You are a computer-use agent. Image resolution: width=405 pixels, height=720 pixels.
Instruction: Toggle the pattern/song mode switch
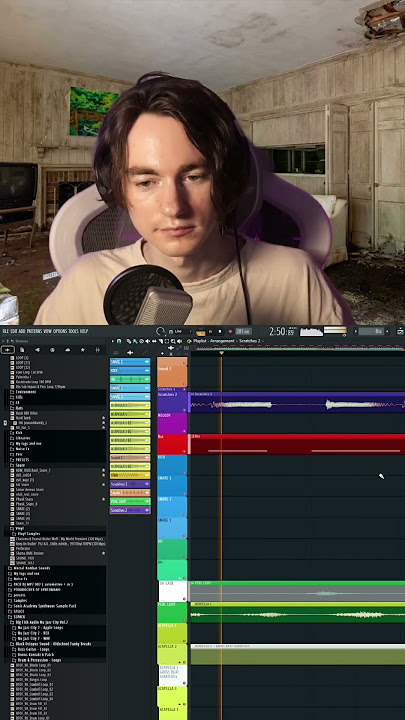201,332
